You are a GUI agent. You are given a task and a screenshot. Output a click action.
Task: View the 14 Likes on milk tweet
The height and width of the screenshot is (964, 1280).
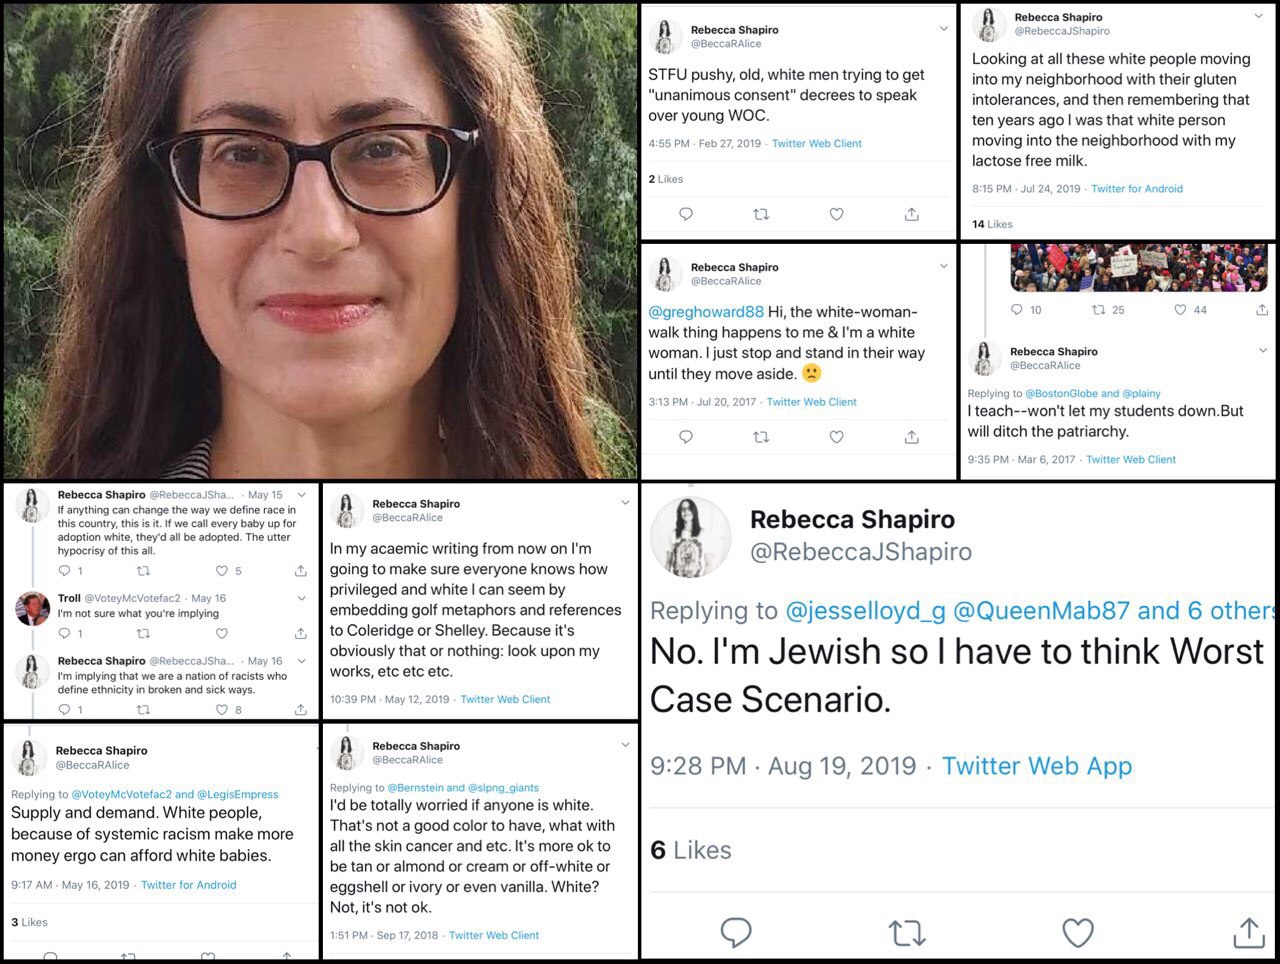tap(992, 224)
